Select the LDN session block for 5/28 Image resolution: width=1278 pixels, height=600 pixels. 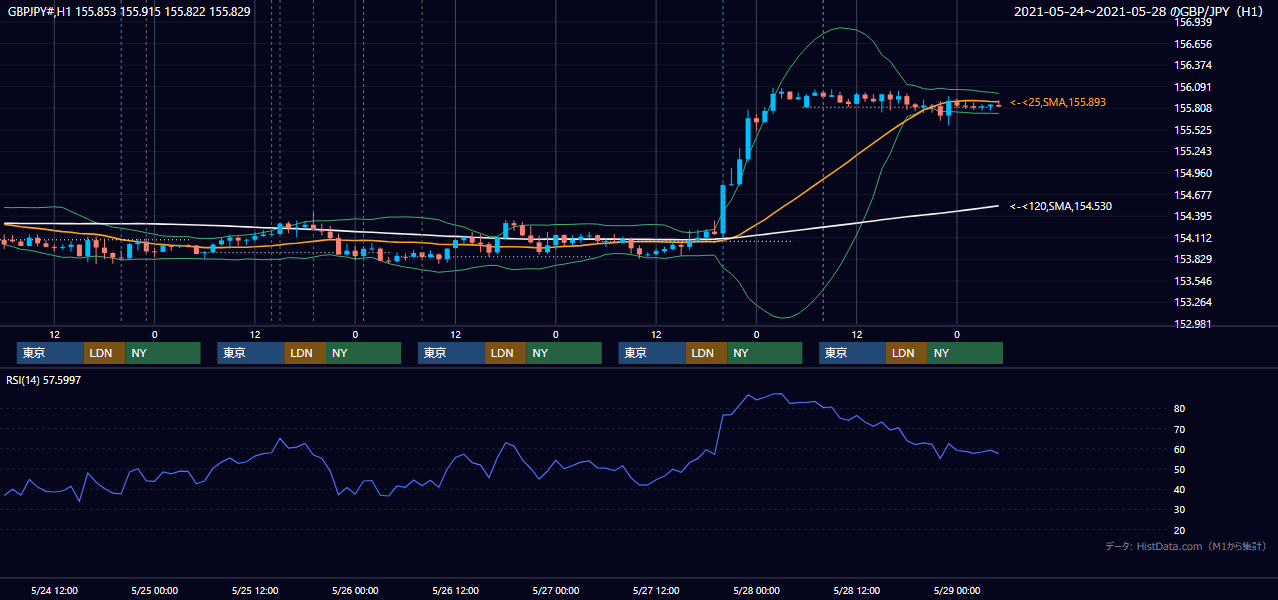click(x=906, y=353)
